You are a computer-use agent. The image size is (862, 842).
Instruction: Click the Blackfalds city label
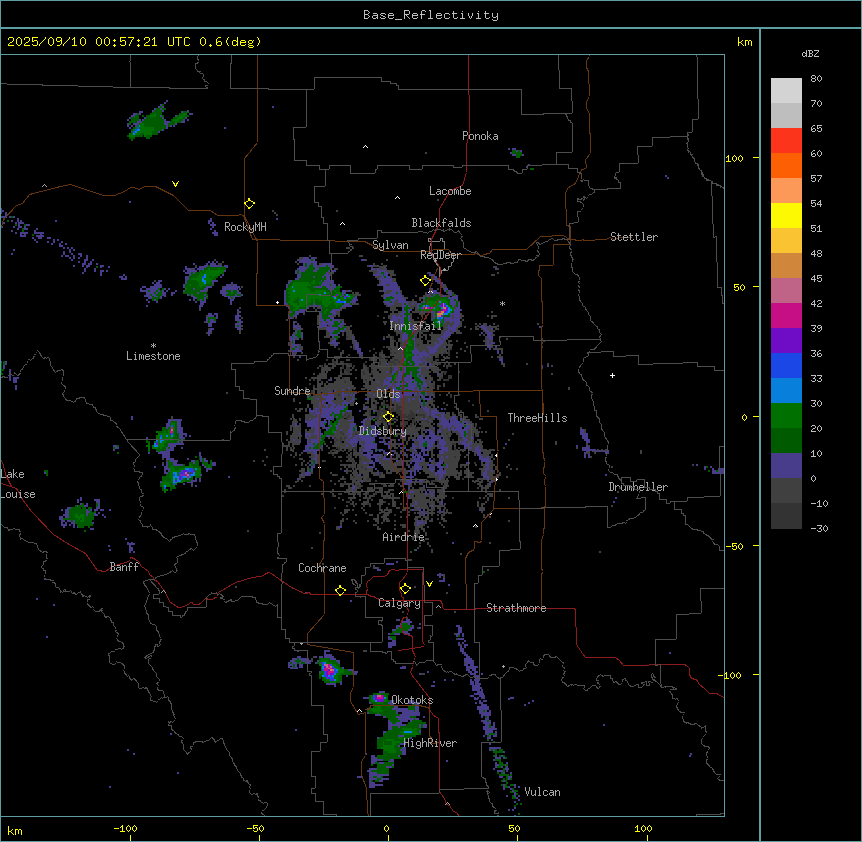click(441, 223)
